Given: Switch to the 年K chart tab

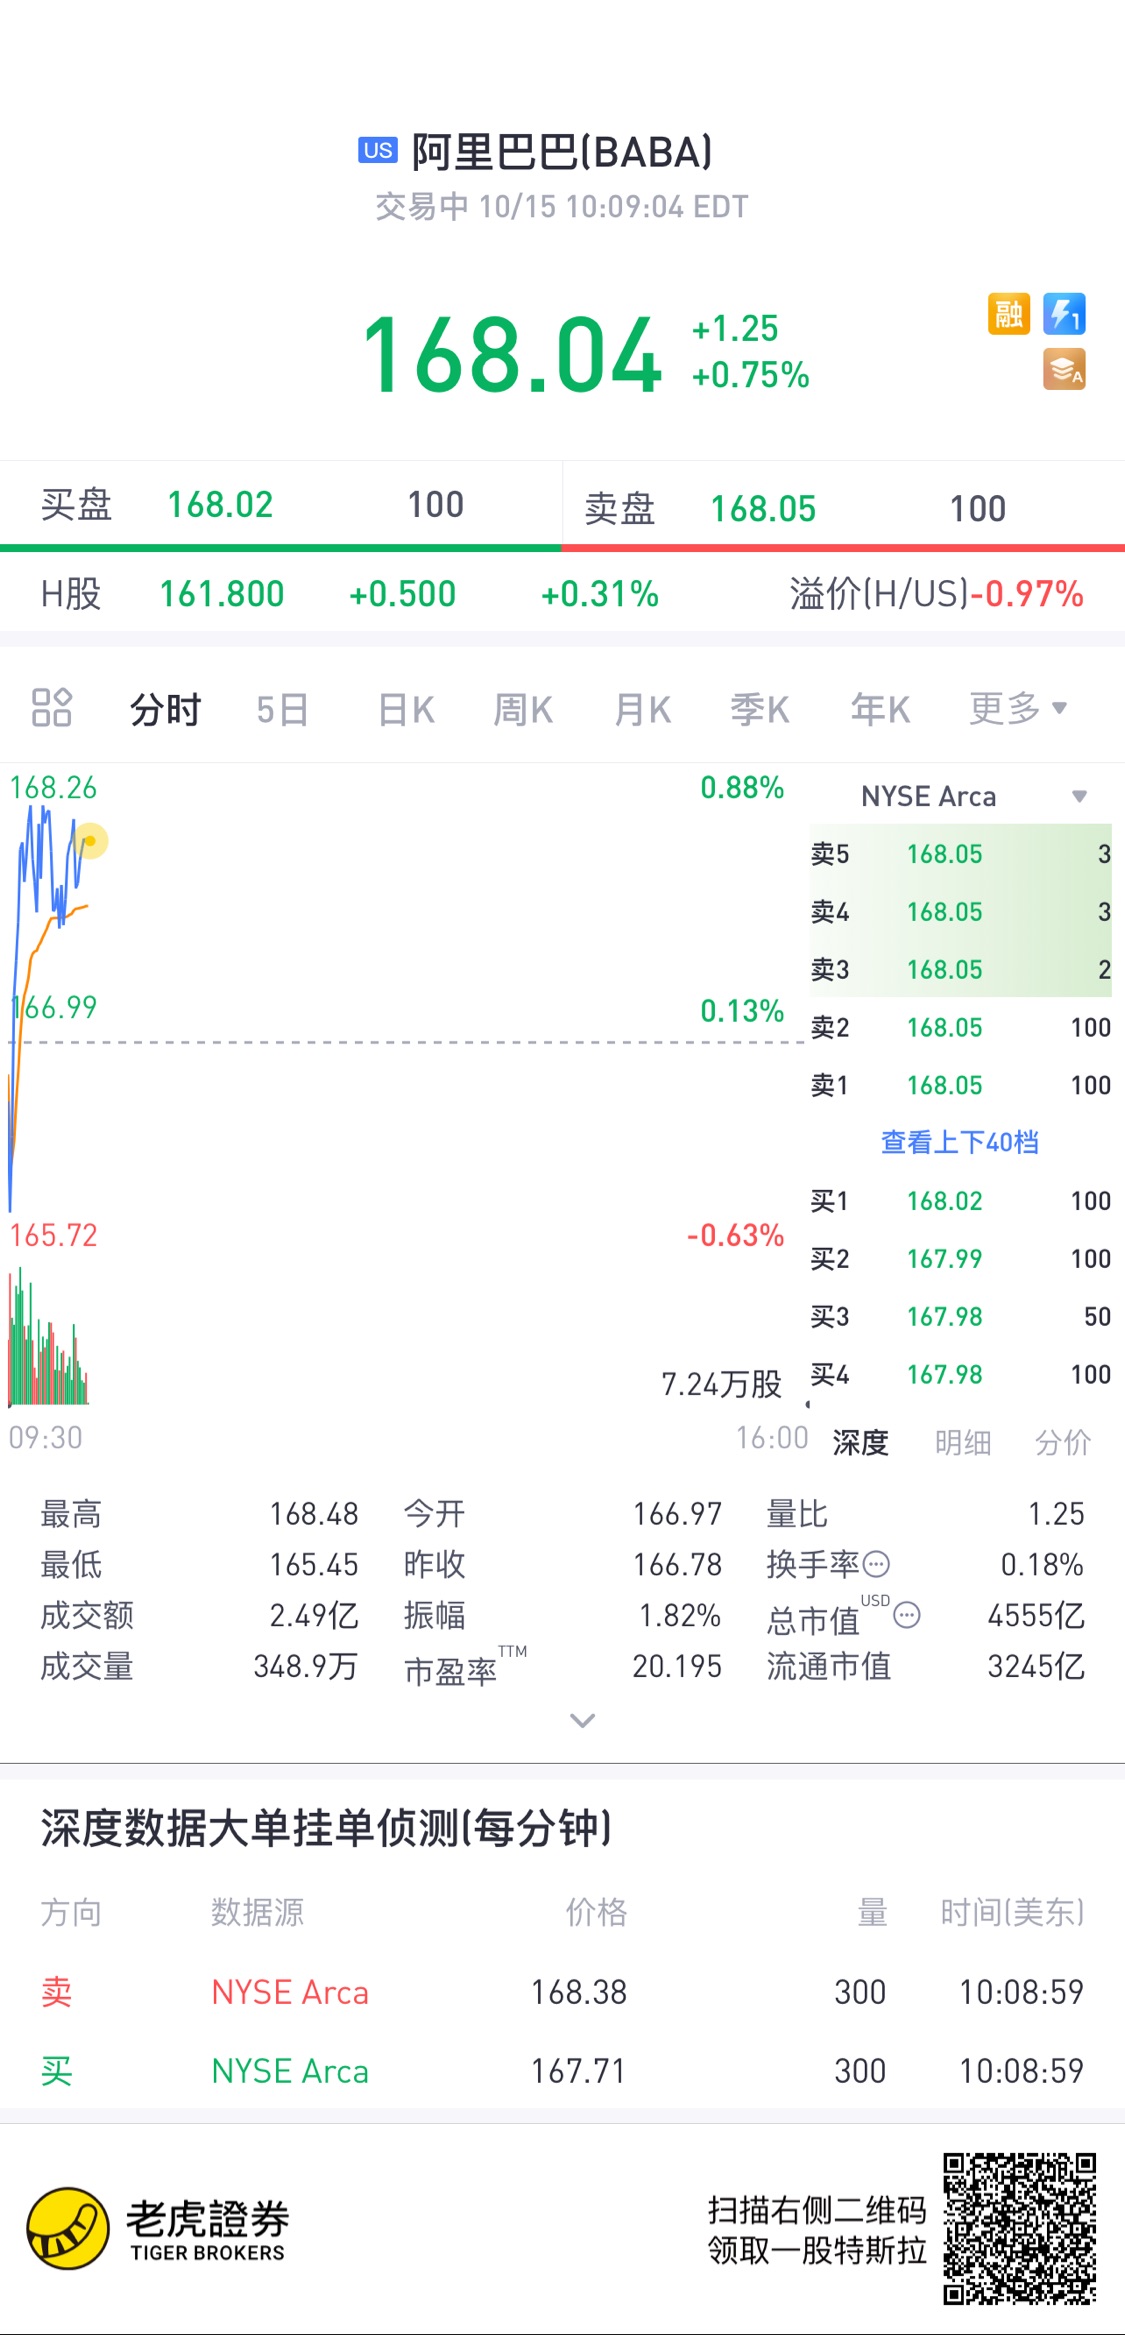Looking at the screenshot, I should (x=880, y=710).
